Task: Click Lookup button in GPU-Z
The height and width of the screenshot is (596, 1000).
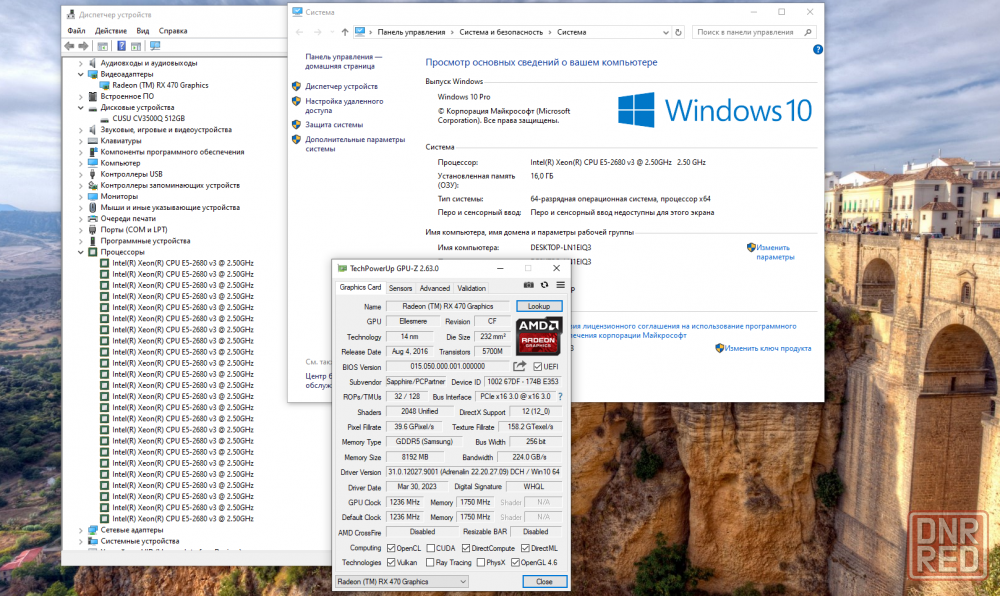Action: 539,306
